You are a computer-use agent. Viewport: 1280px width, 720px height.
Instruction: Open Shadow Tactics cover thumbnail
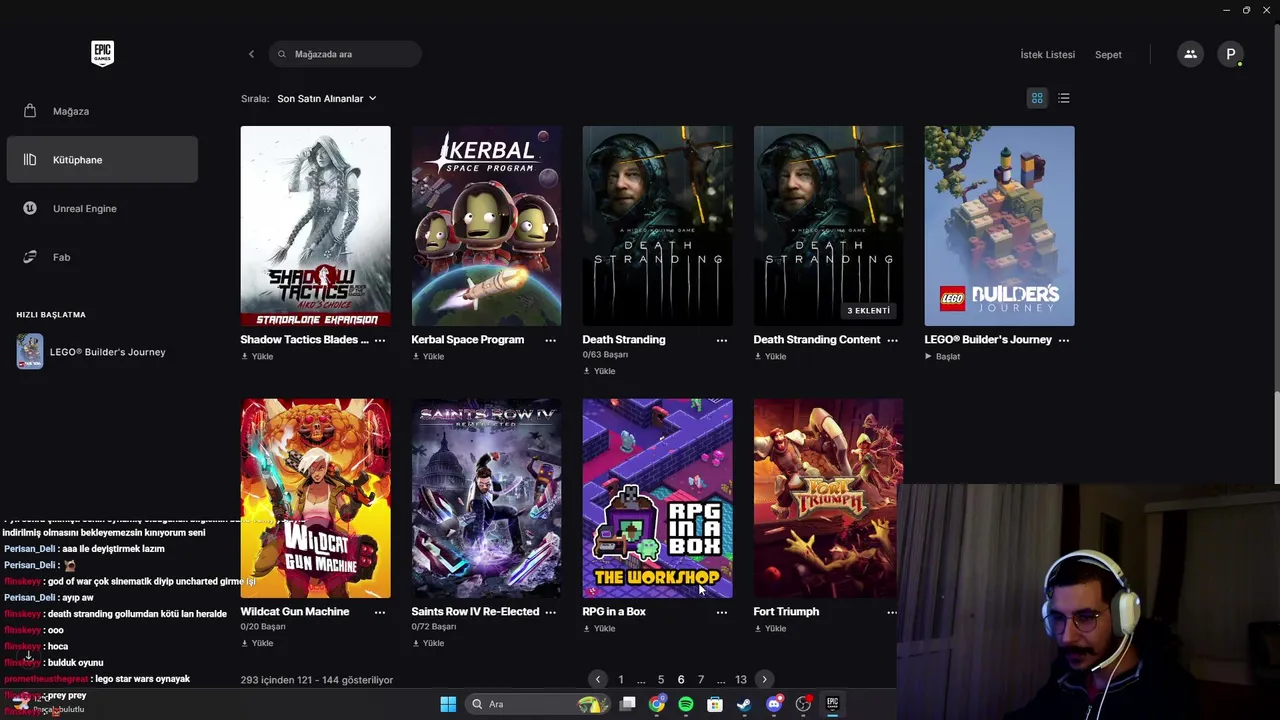pos(315,226)
